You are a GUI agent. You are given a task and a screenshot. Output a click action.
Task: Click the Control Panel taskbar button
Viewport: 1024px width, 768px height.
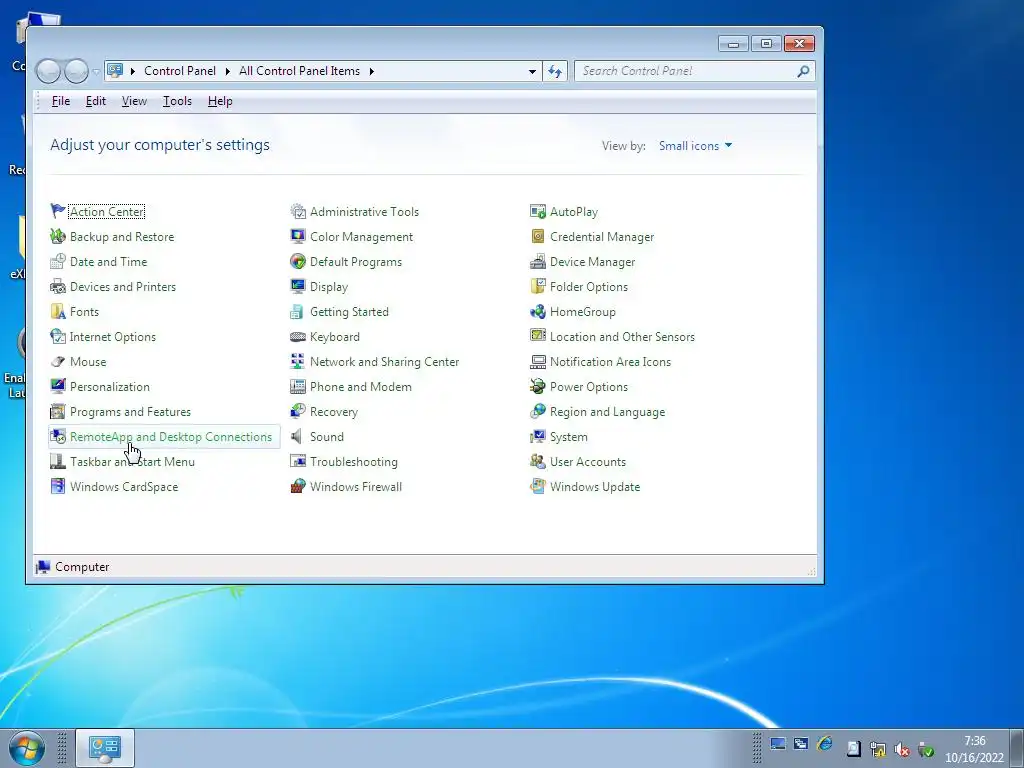coord(104,748)
